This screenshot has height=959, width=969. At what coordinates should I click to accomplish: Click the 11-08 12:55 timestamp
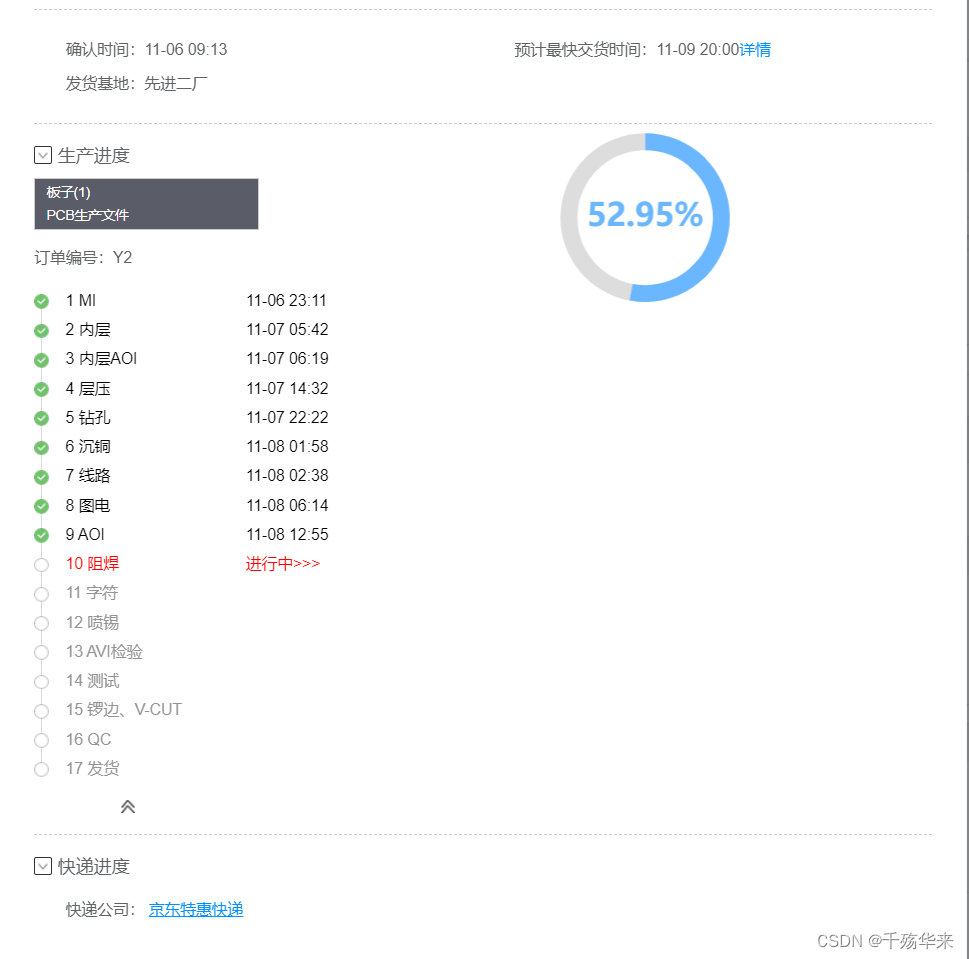coord(287,534)
